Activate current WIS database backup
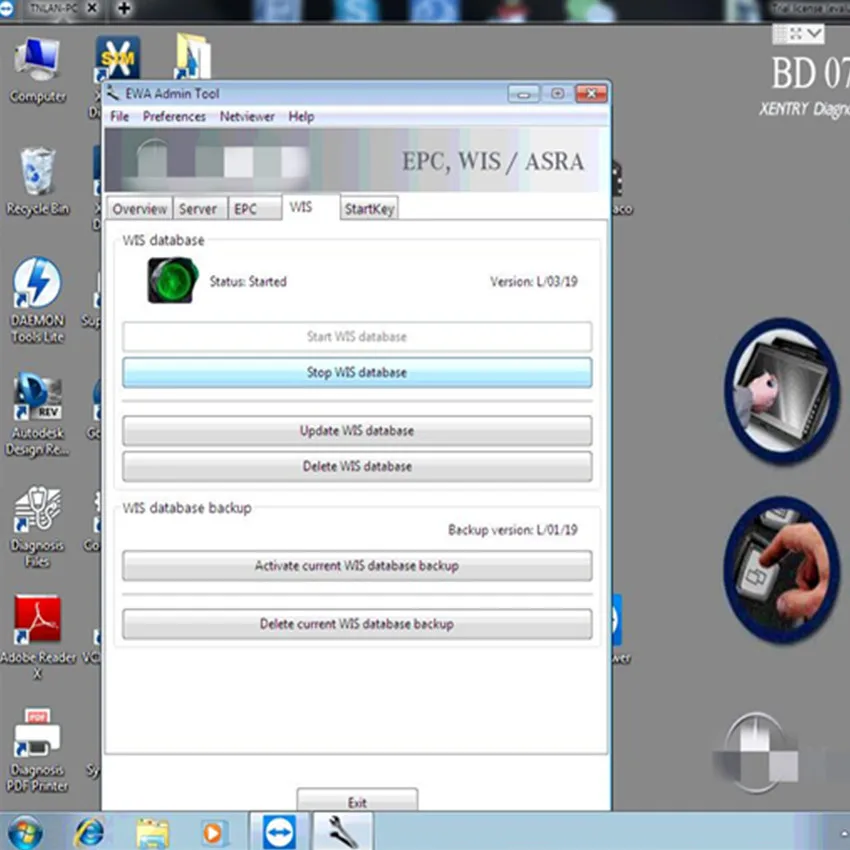Viewport: 850px width, 850px height. point(357,566)
